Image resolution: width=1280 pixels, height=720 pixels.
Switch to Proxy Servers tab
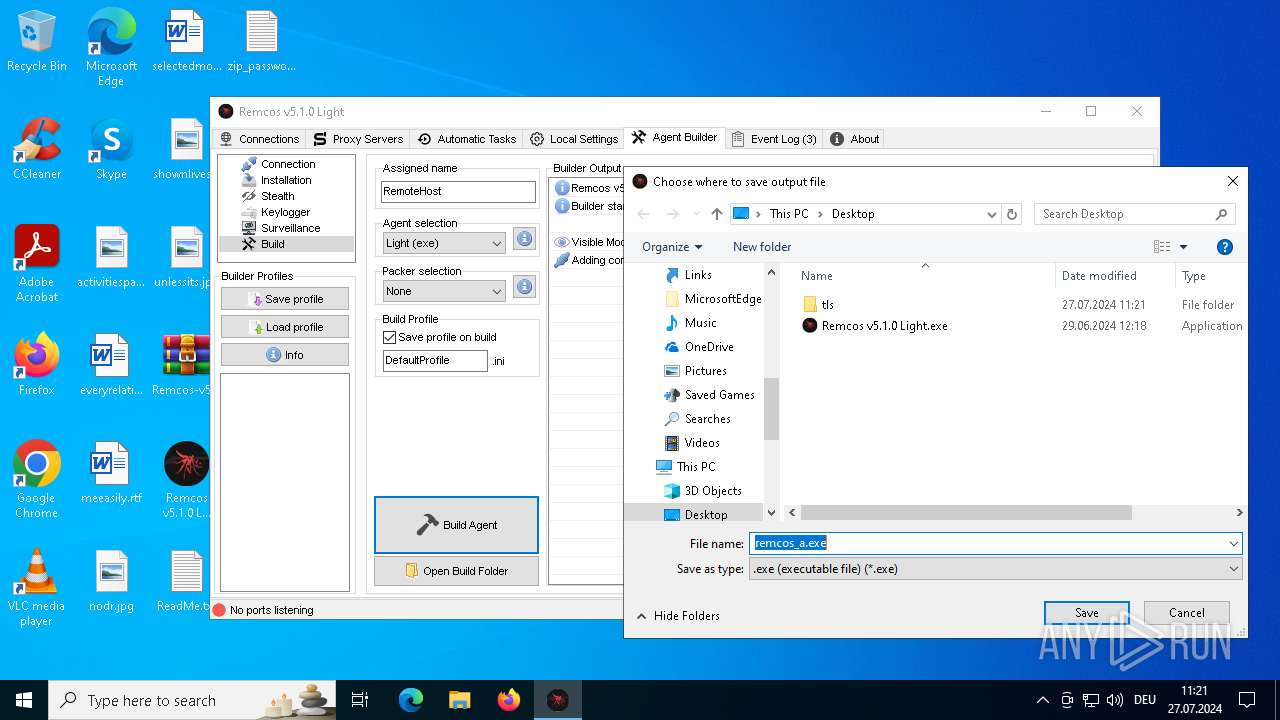(358, 139)
